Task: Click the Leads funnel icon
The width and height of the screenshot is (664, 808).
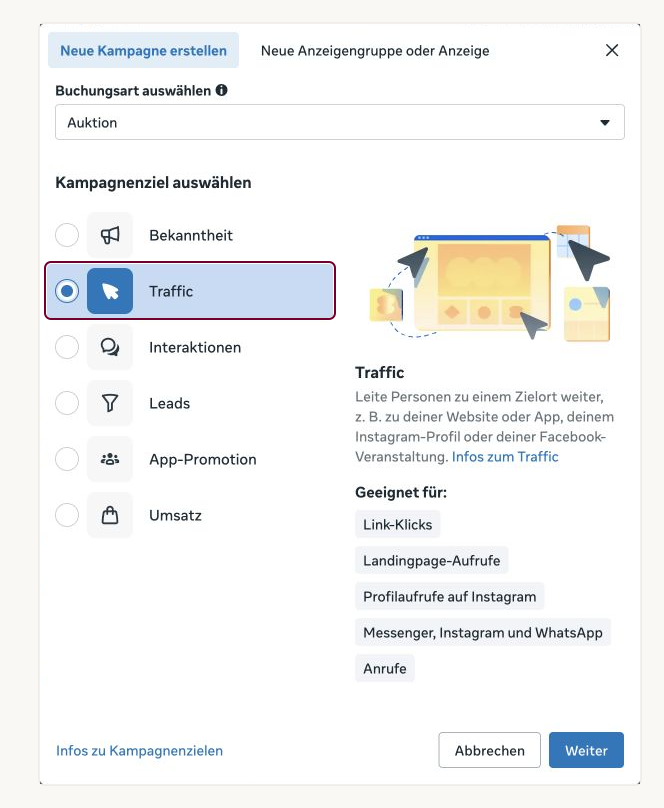Action: (x=110, y=403)
